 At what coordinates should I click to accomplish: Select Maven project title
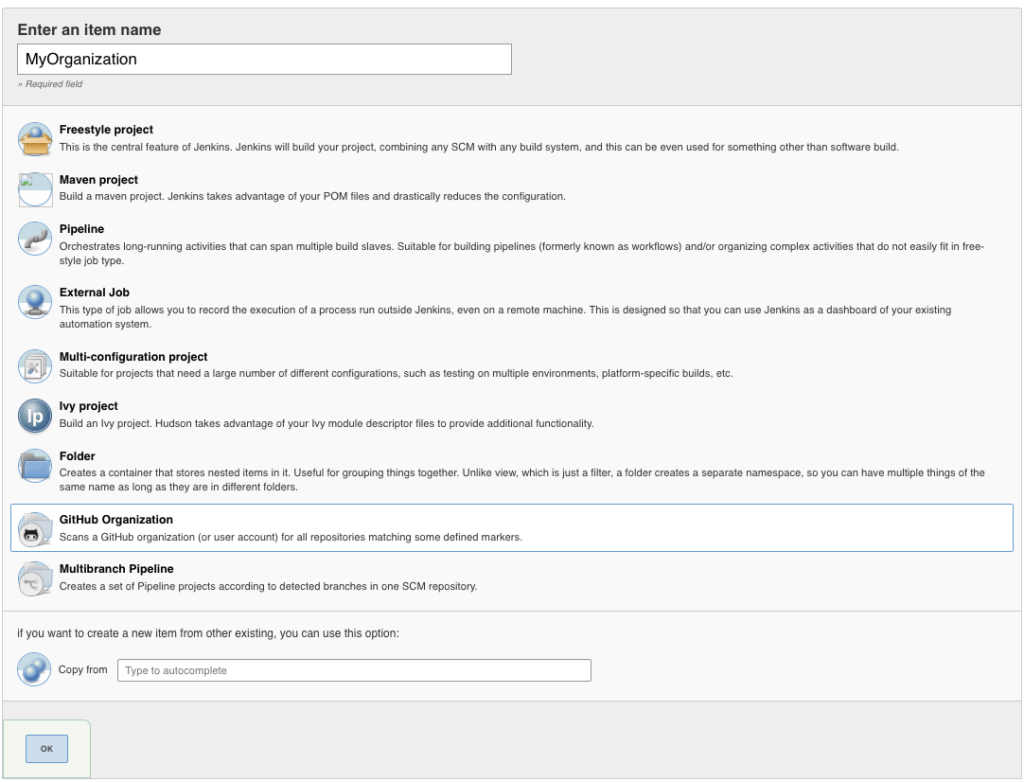coord(99,180)
